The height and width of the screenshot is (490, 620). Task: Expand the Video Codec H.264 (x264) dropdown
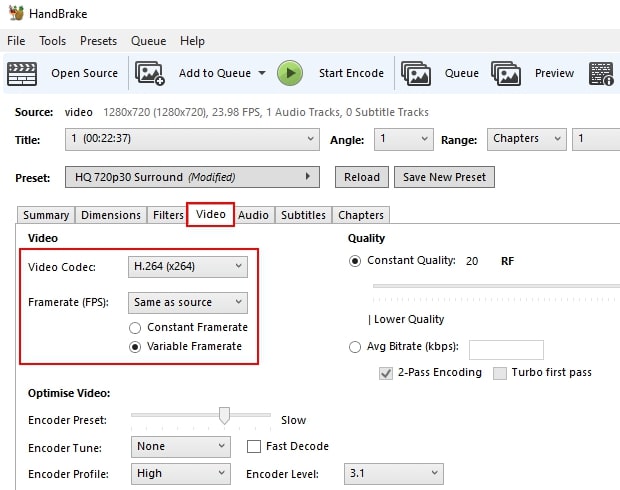[x=188, y=267]
